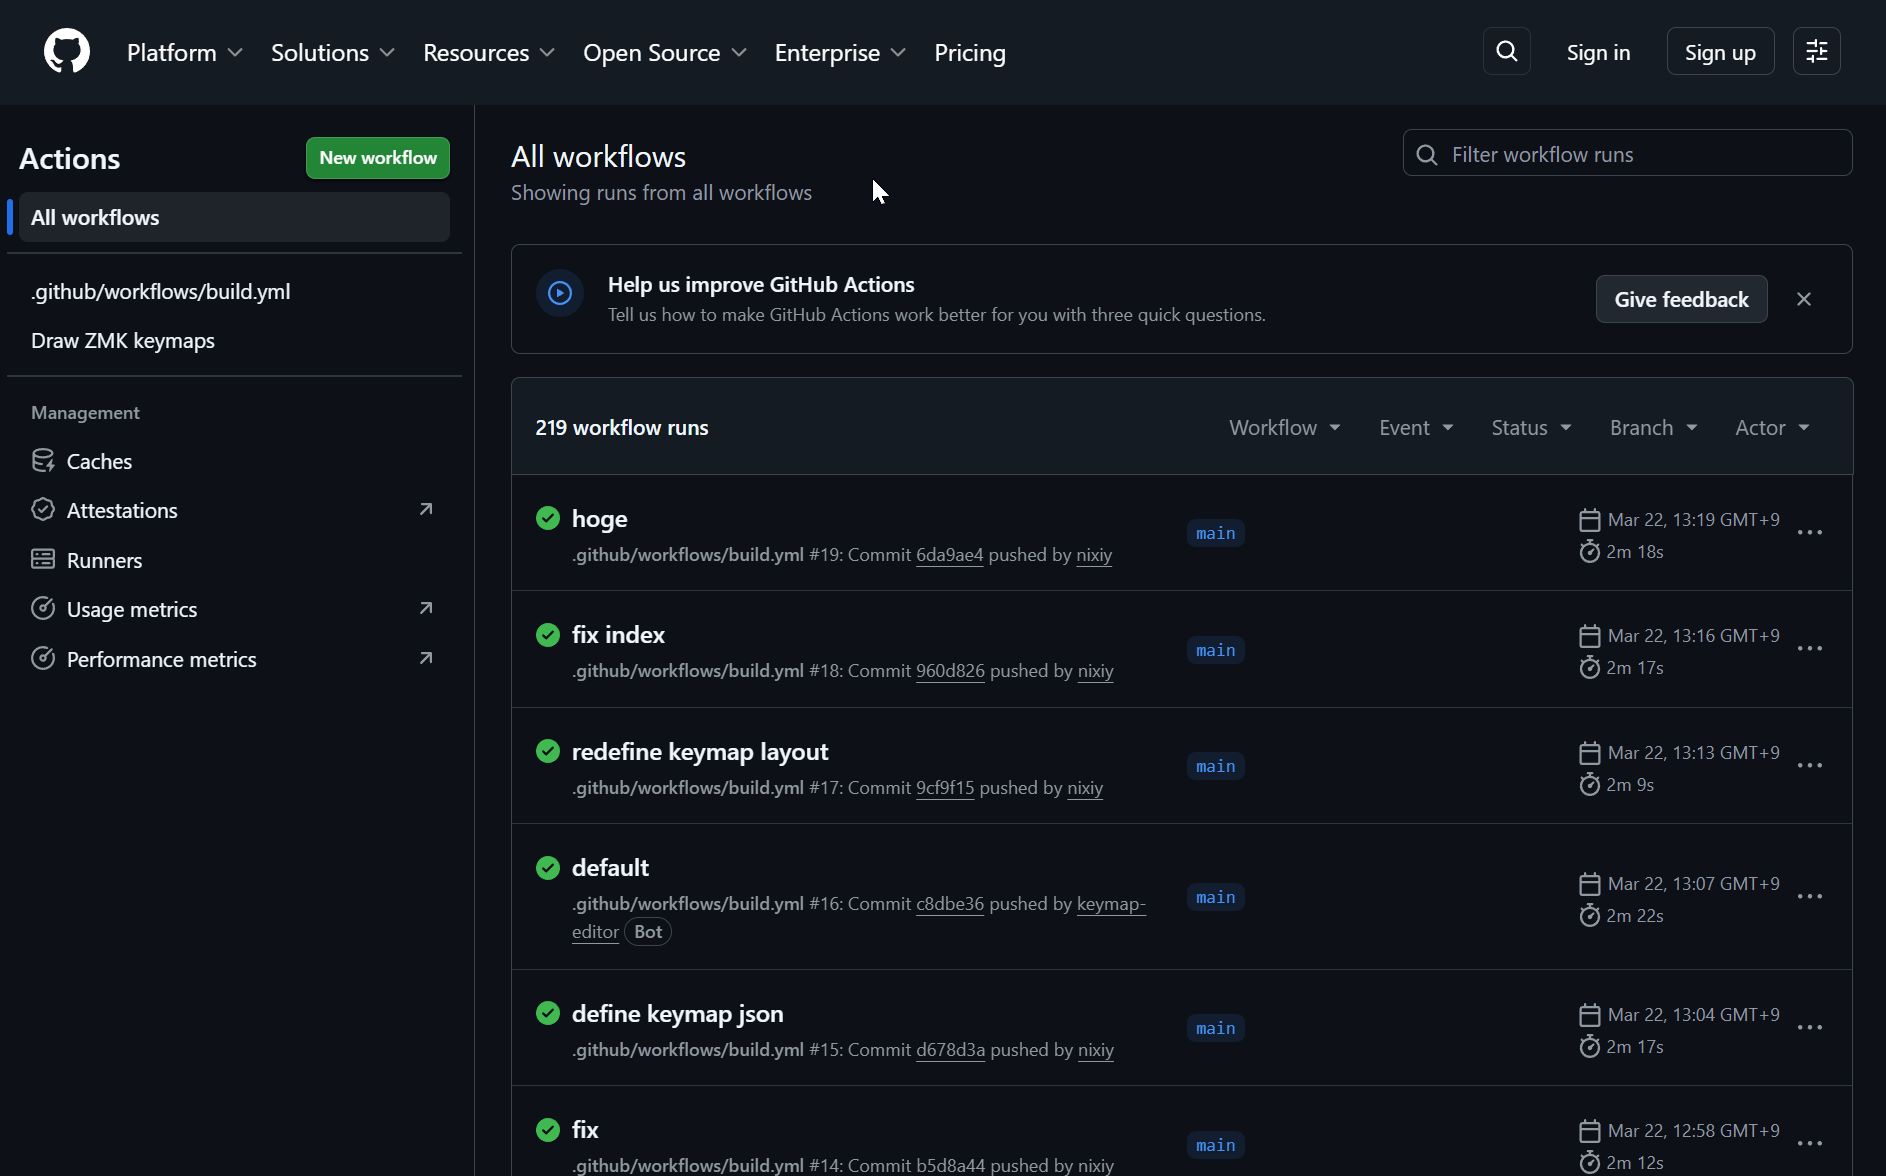
Task: Open the search magnifier icon in header
Action: tap(1506, 51)
